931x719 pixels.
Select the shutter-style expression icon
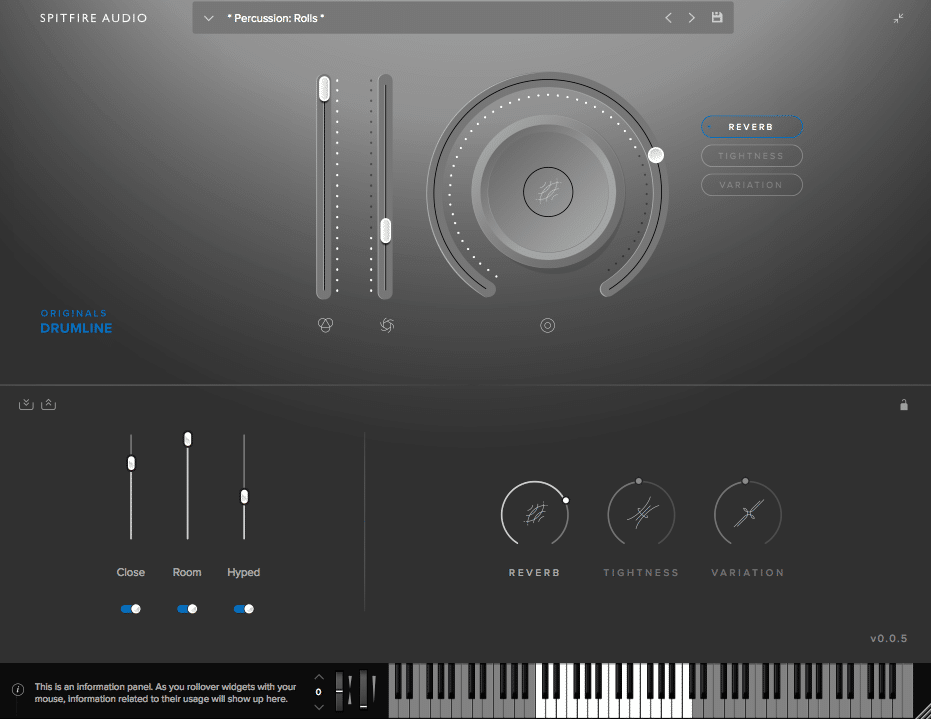pyautogui.click(x=386, y=325)
